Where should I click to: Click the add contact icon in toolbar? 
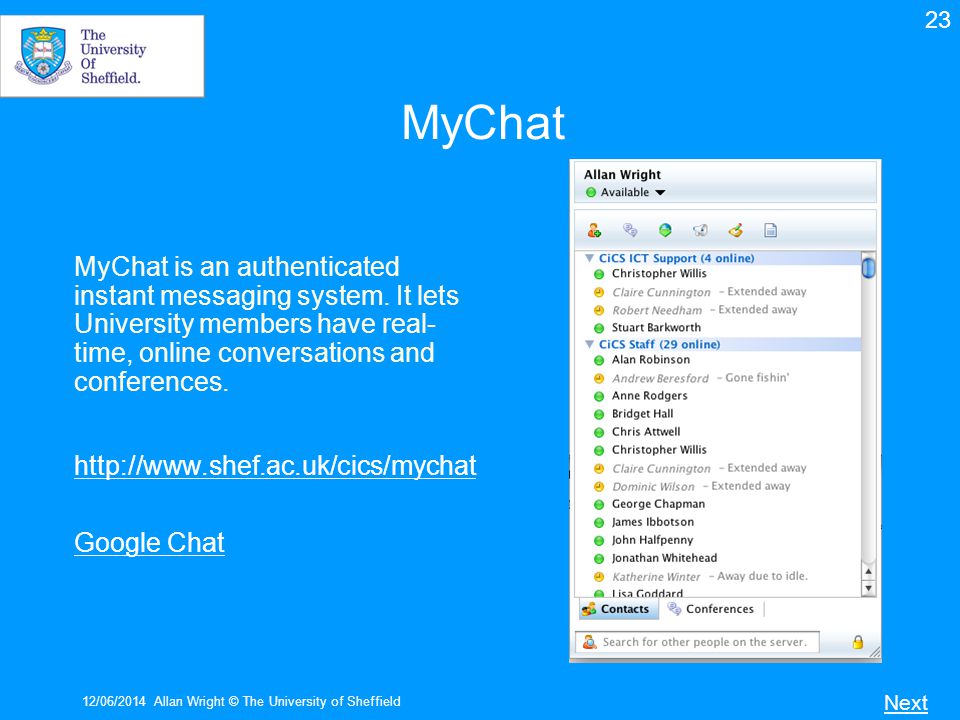click(x=594, y=230)
